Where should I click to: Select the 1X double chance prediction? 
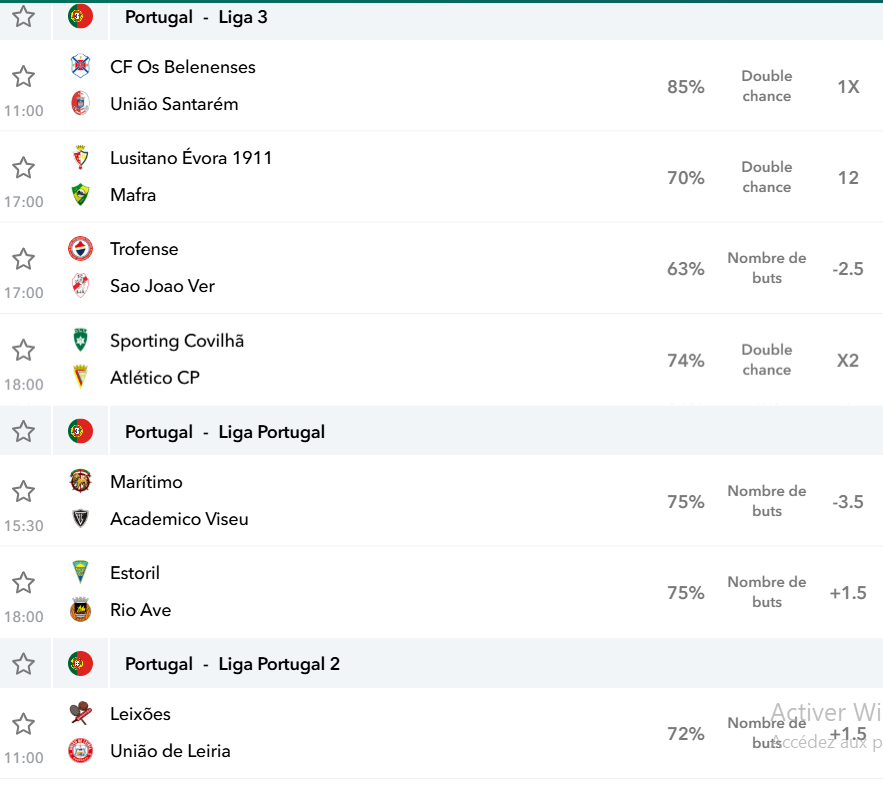848,87
